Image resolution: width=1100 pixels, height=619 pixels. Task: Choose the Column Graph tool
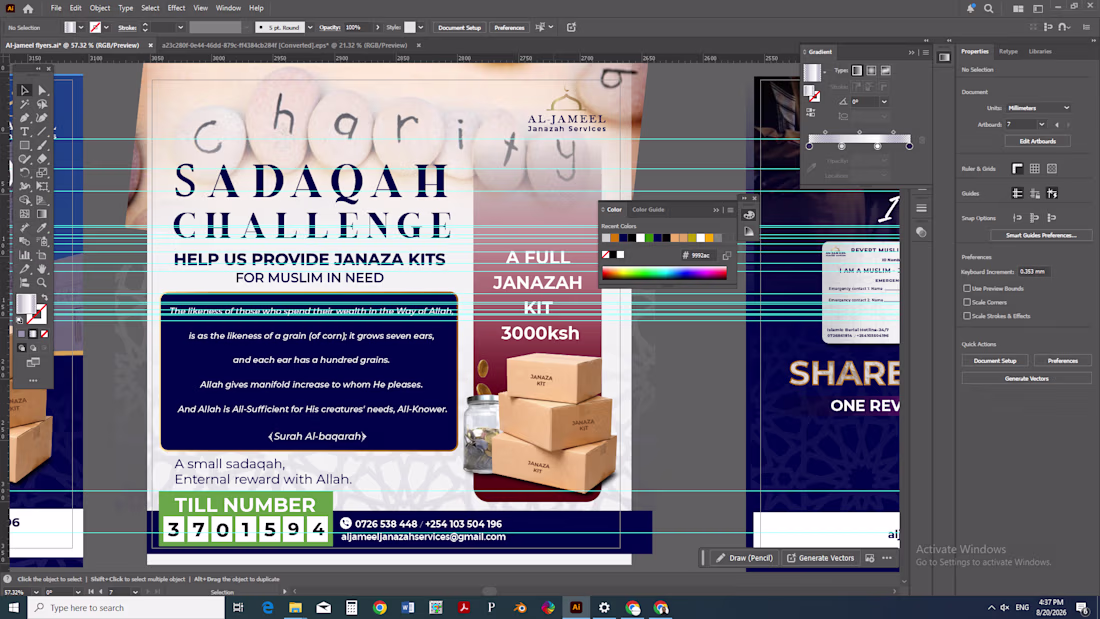coord(25,255)
